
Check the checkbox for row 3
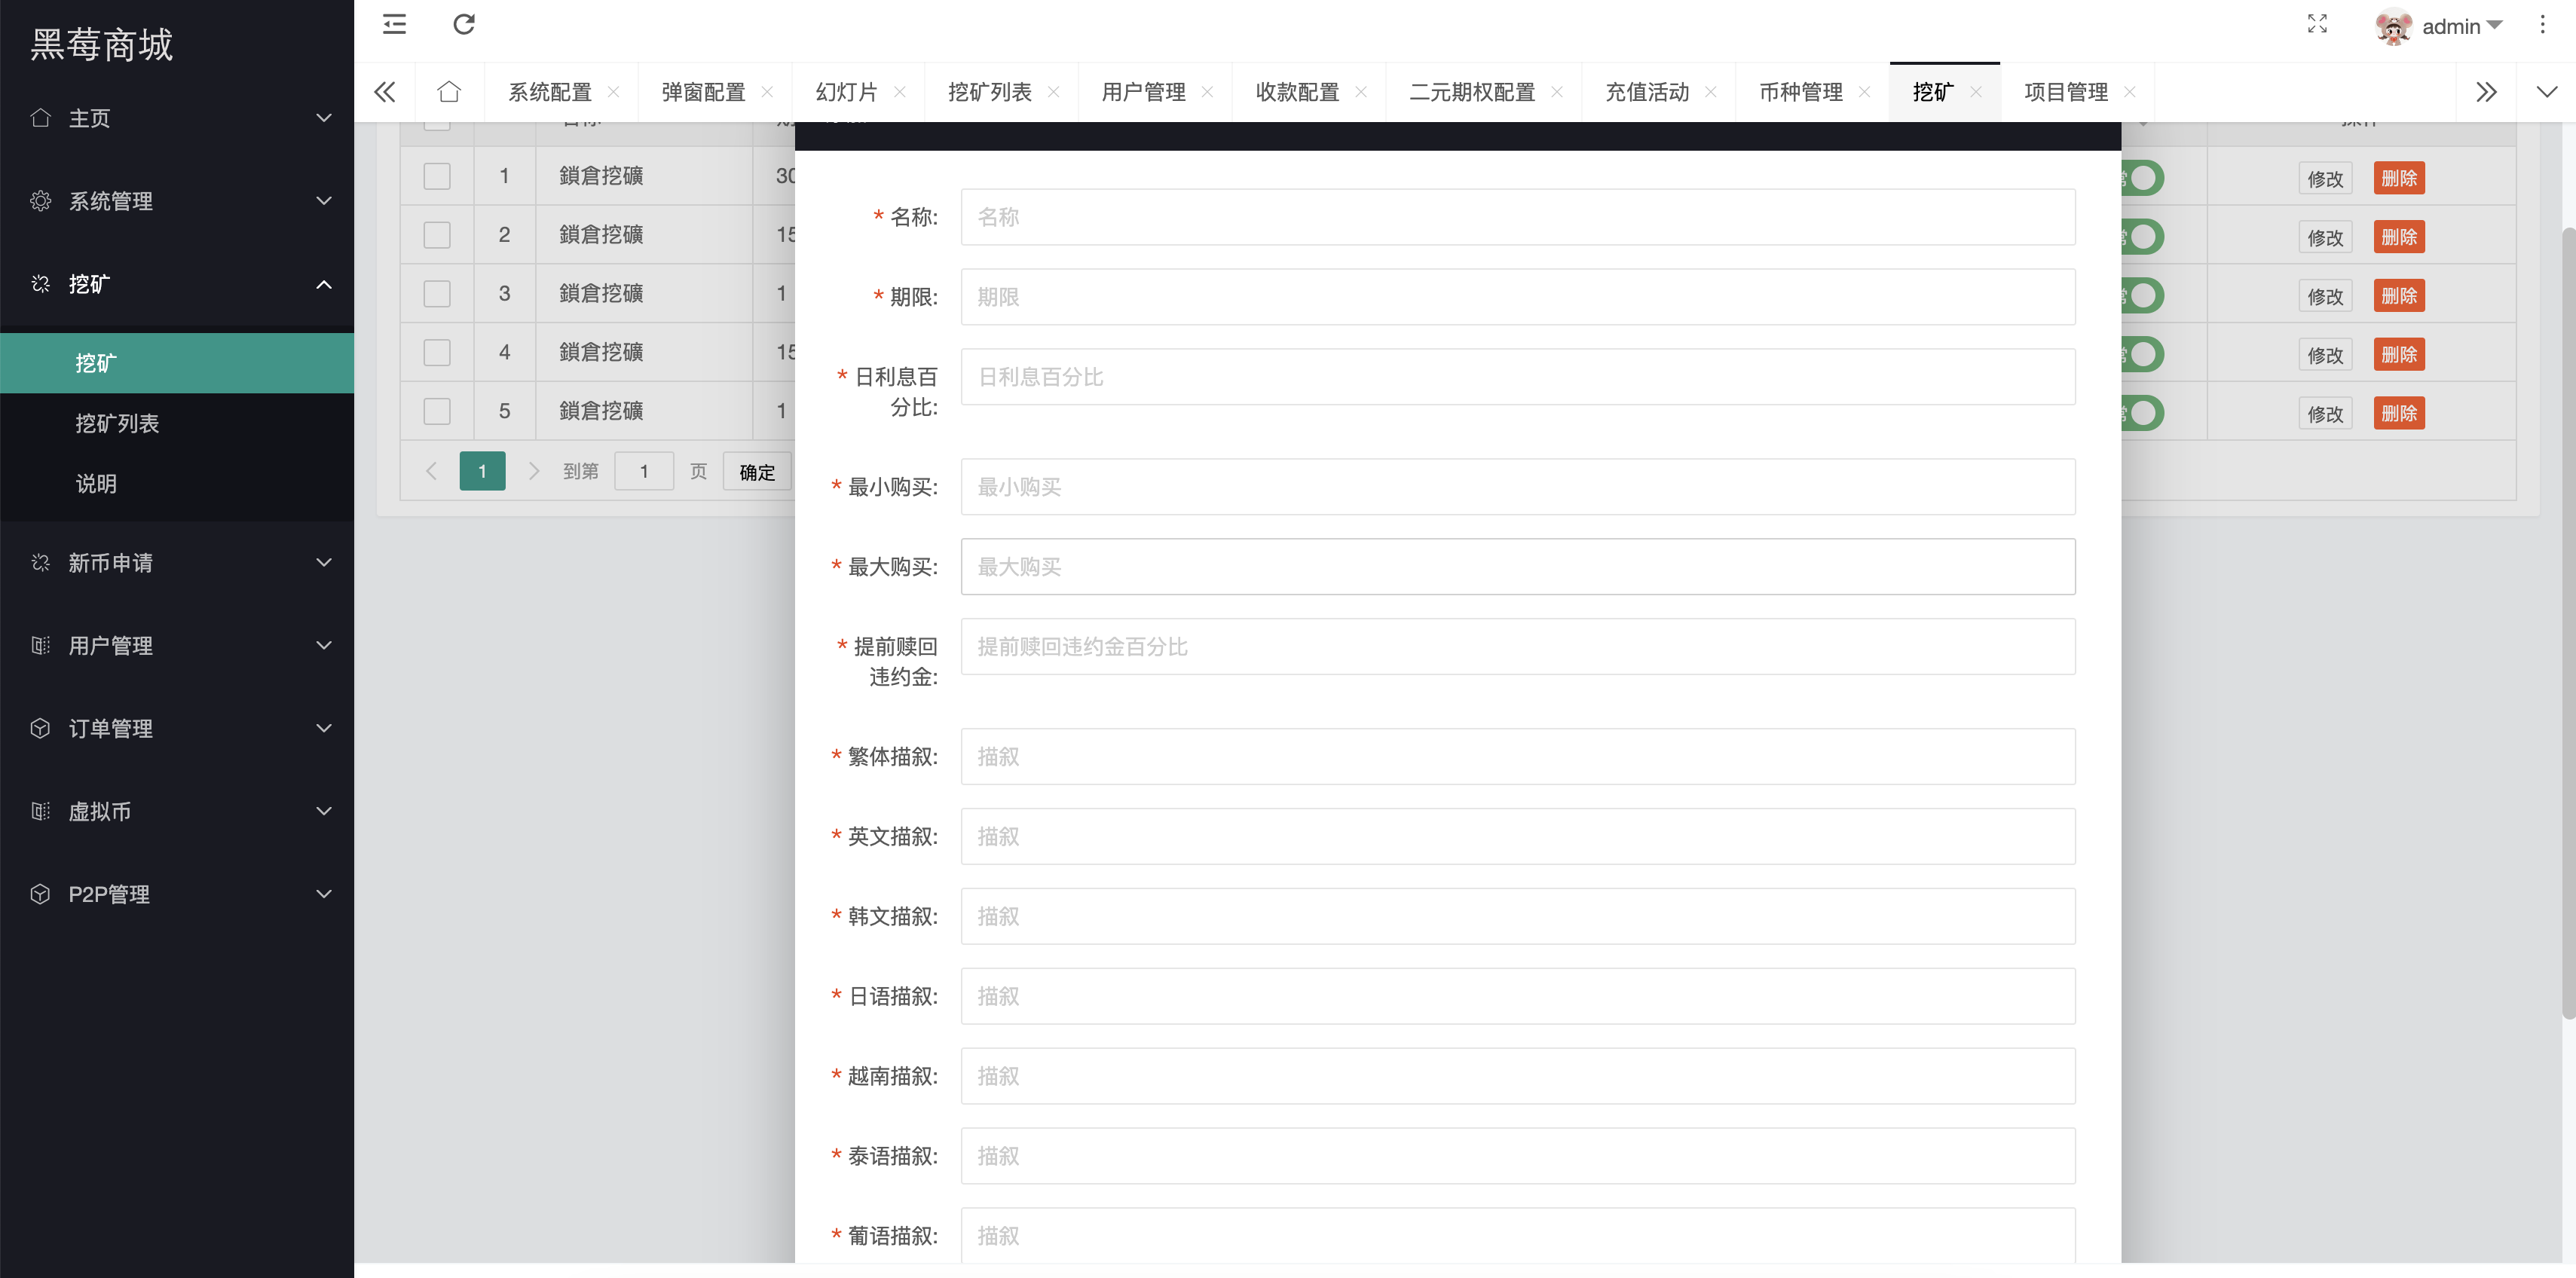pyautogui.click(x=436, y=293)
